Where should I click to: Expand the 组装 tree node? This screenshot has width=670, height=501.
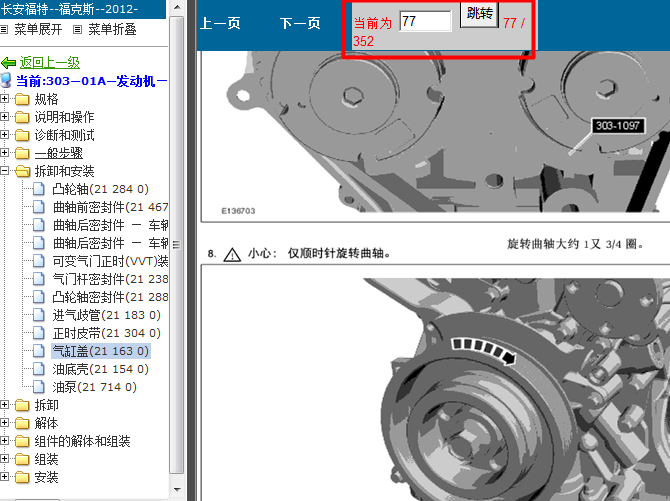(4, 459)
